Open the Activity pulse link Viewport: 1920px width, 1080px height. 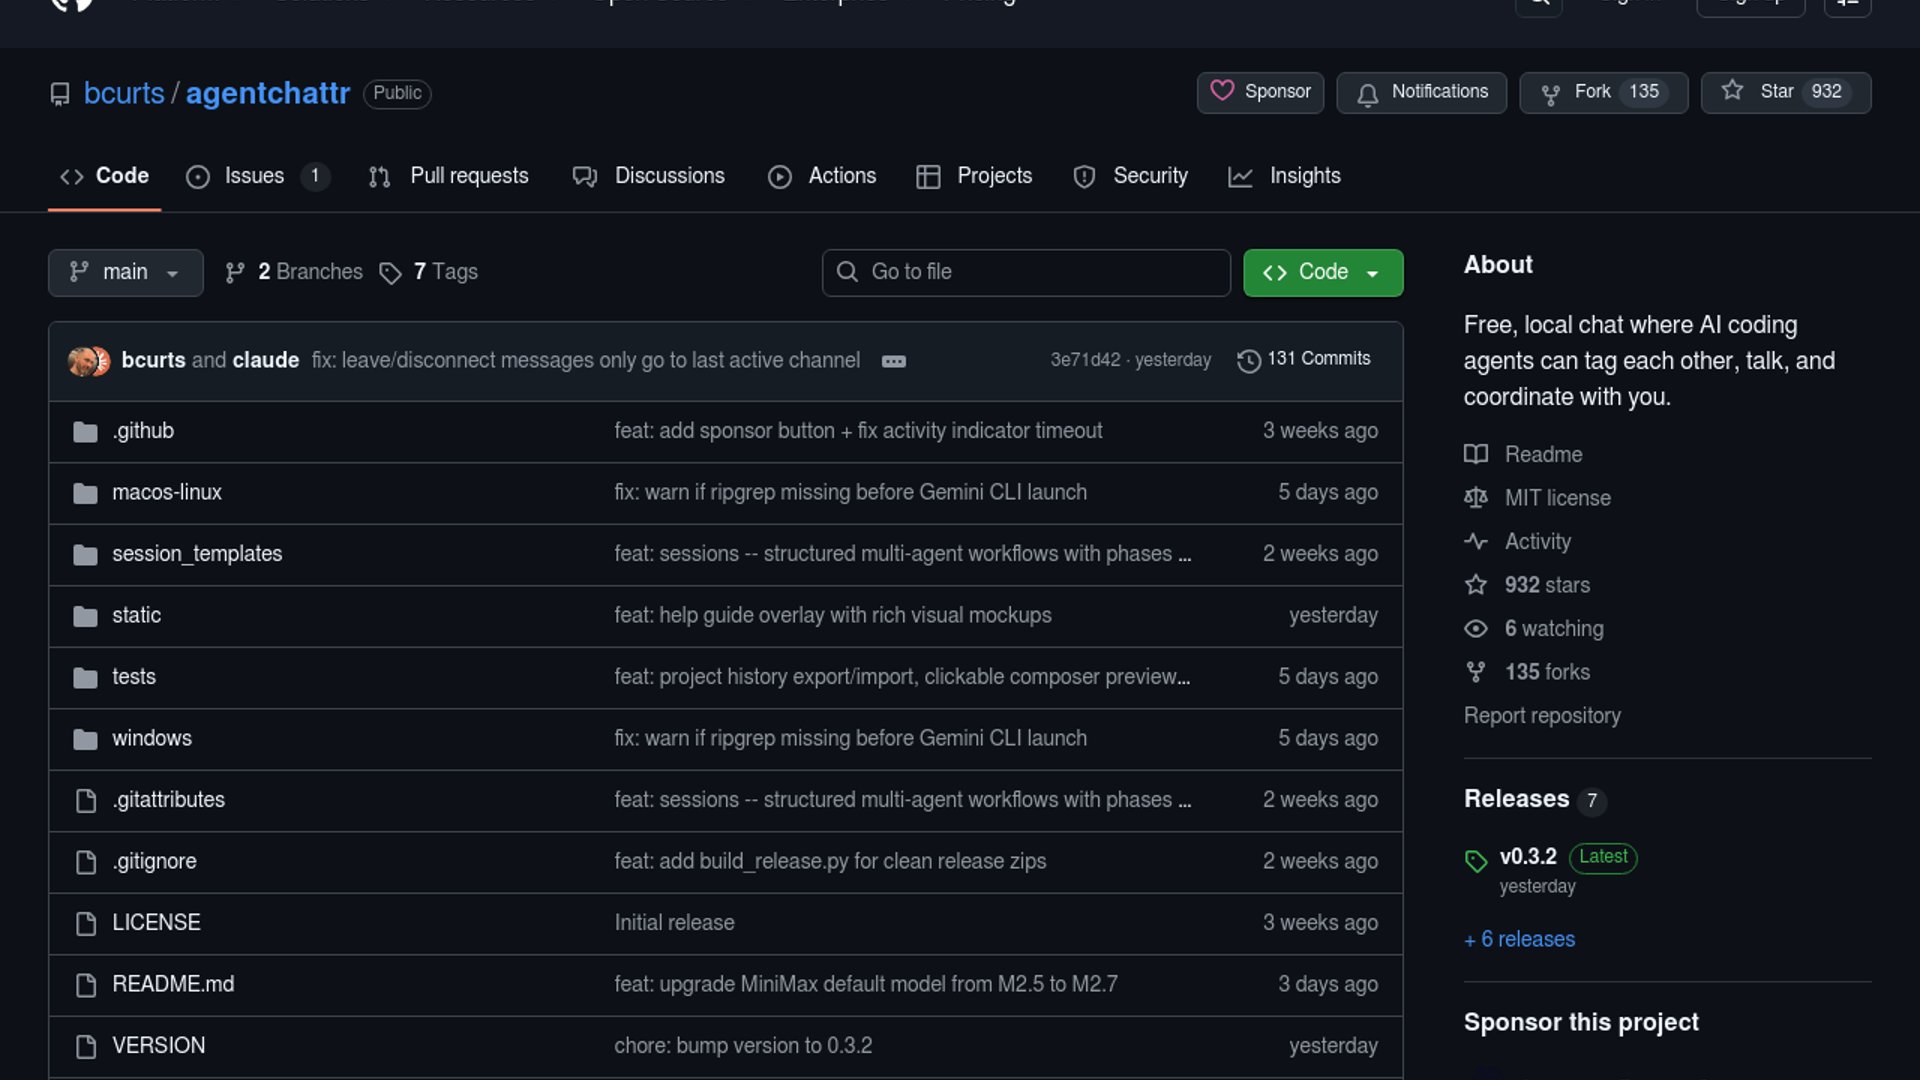pos(1476,541)
